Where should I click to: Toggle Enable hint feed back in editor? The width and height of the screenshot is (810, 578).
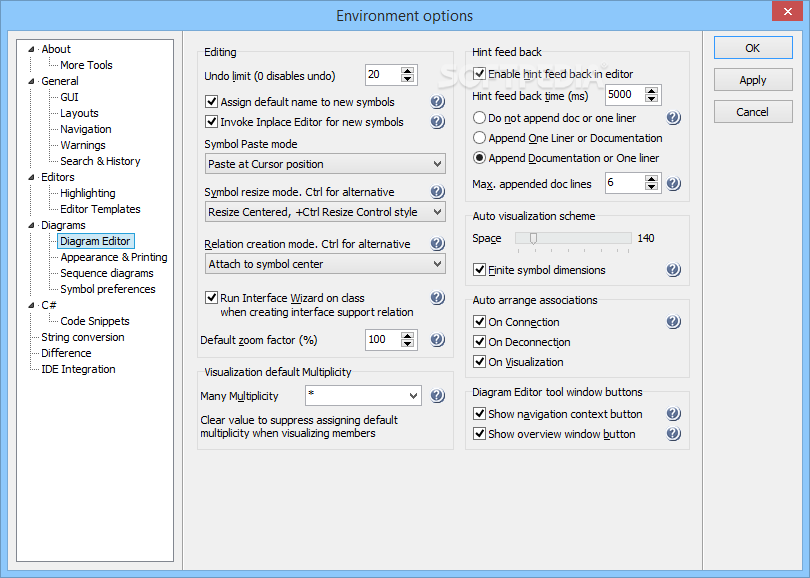point(479,74)
